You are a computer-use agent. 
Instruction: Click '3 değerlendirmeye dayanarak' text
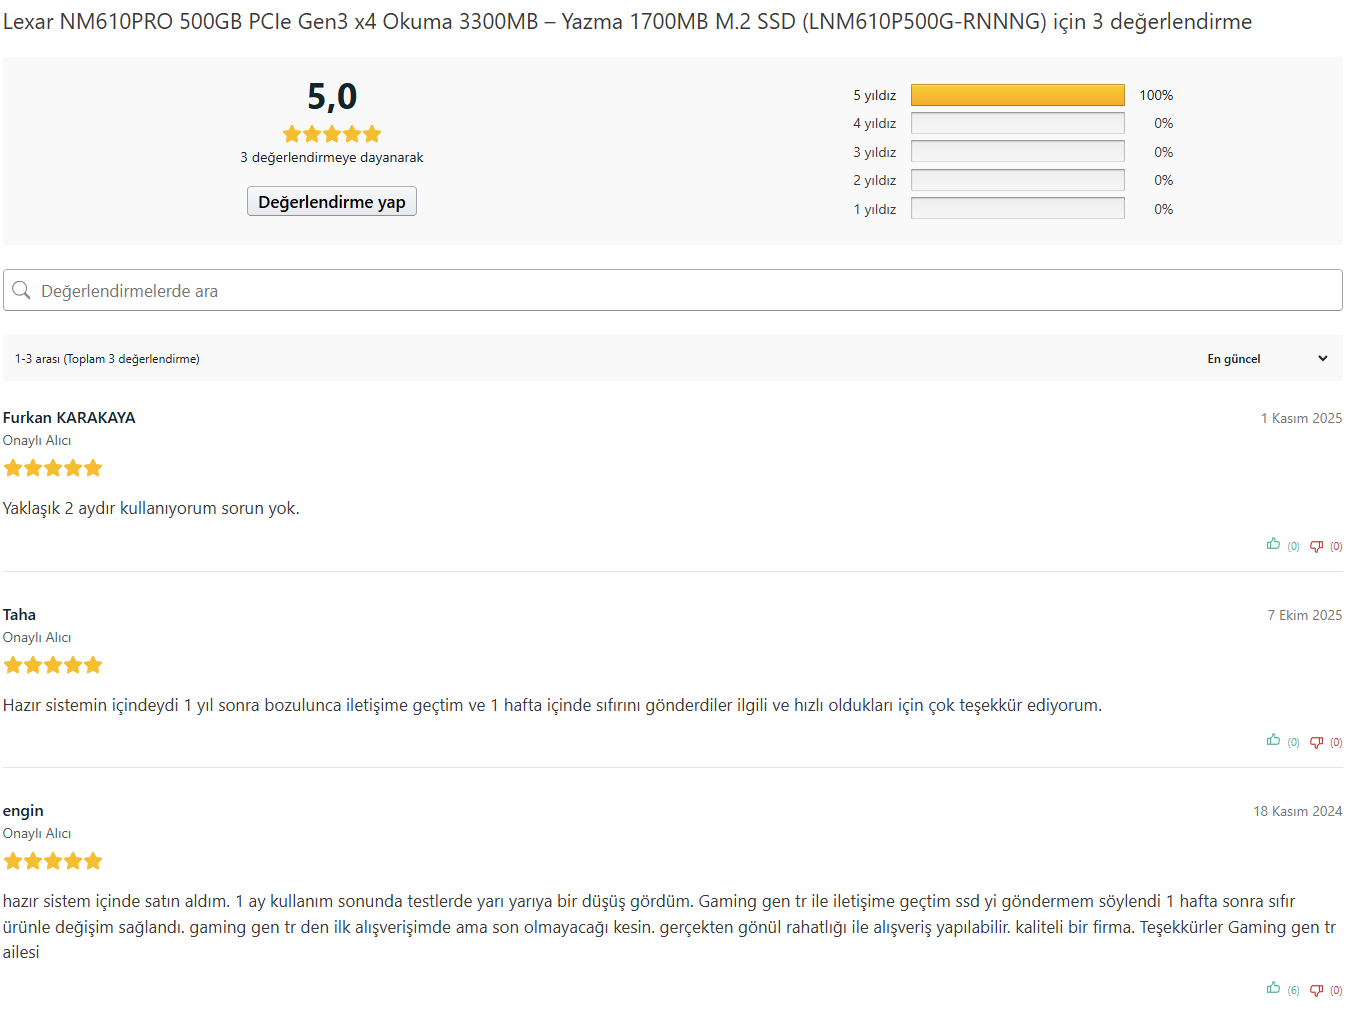332,157
